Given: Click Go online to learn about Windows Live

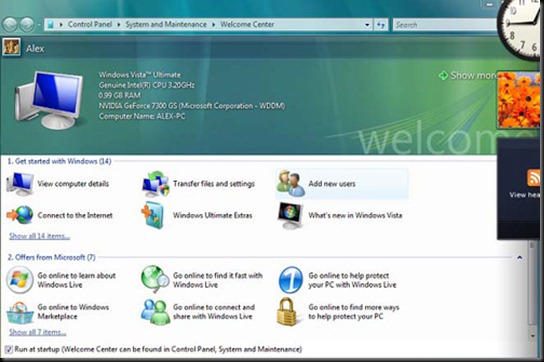Looking at the screenshot, I should tap(76, 280).
